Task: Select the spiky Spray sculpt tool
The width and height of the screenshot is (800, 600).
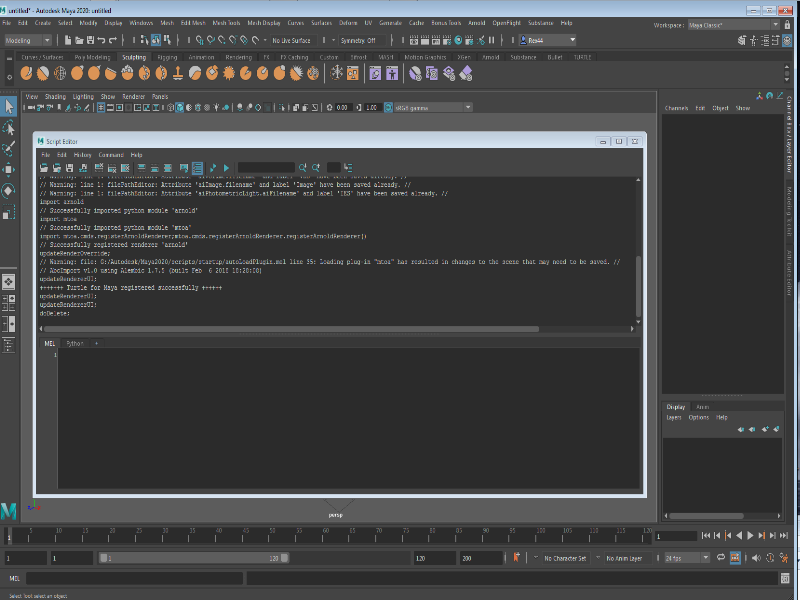Action: point(229,73)
